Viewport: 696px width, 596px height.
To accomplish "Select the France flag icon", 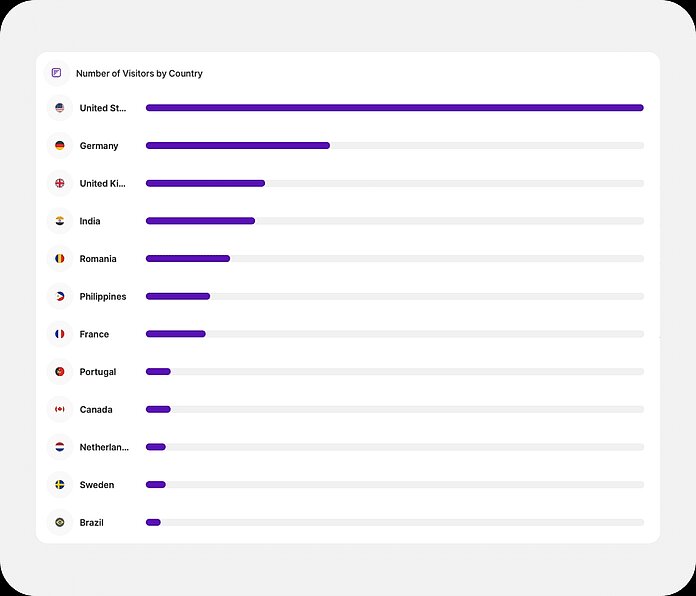I will coord(60,334).
